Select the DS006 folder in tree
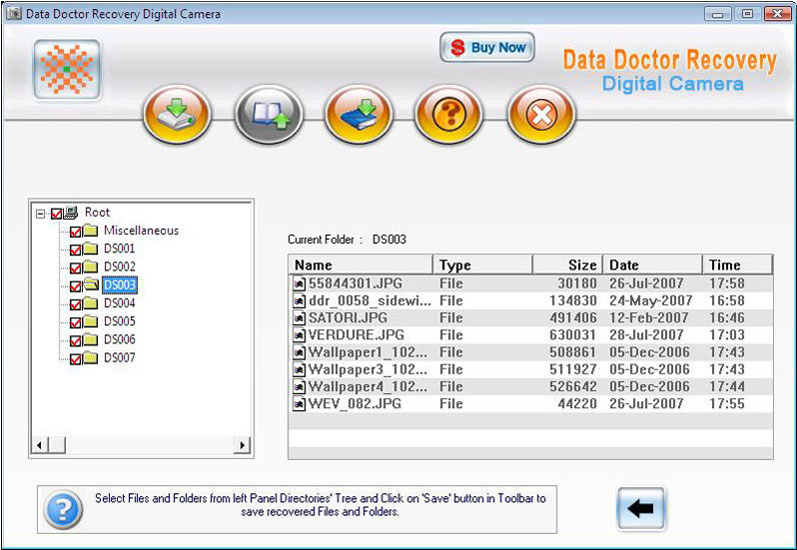797x550 pixels. [x=119, y=339]
